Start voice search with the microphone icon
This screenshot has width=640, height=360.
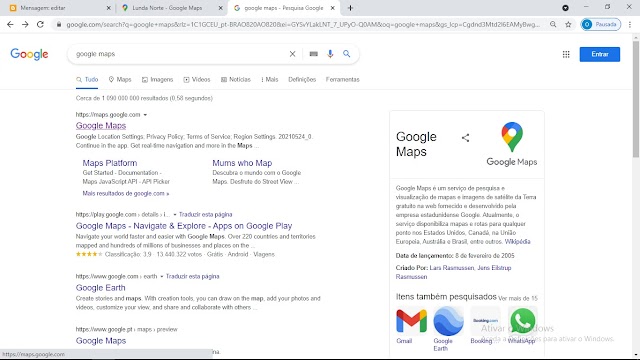(330, 54)
